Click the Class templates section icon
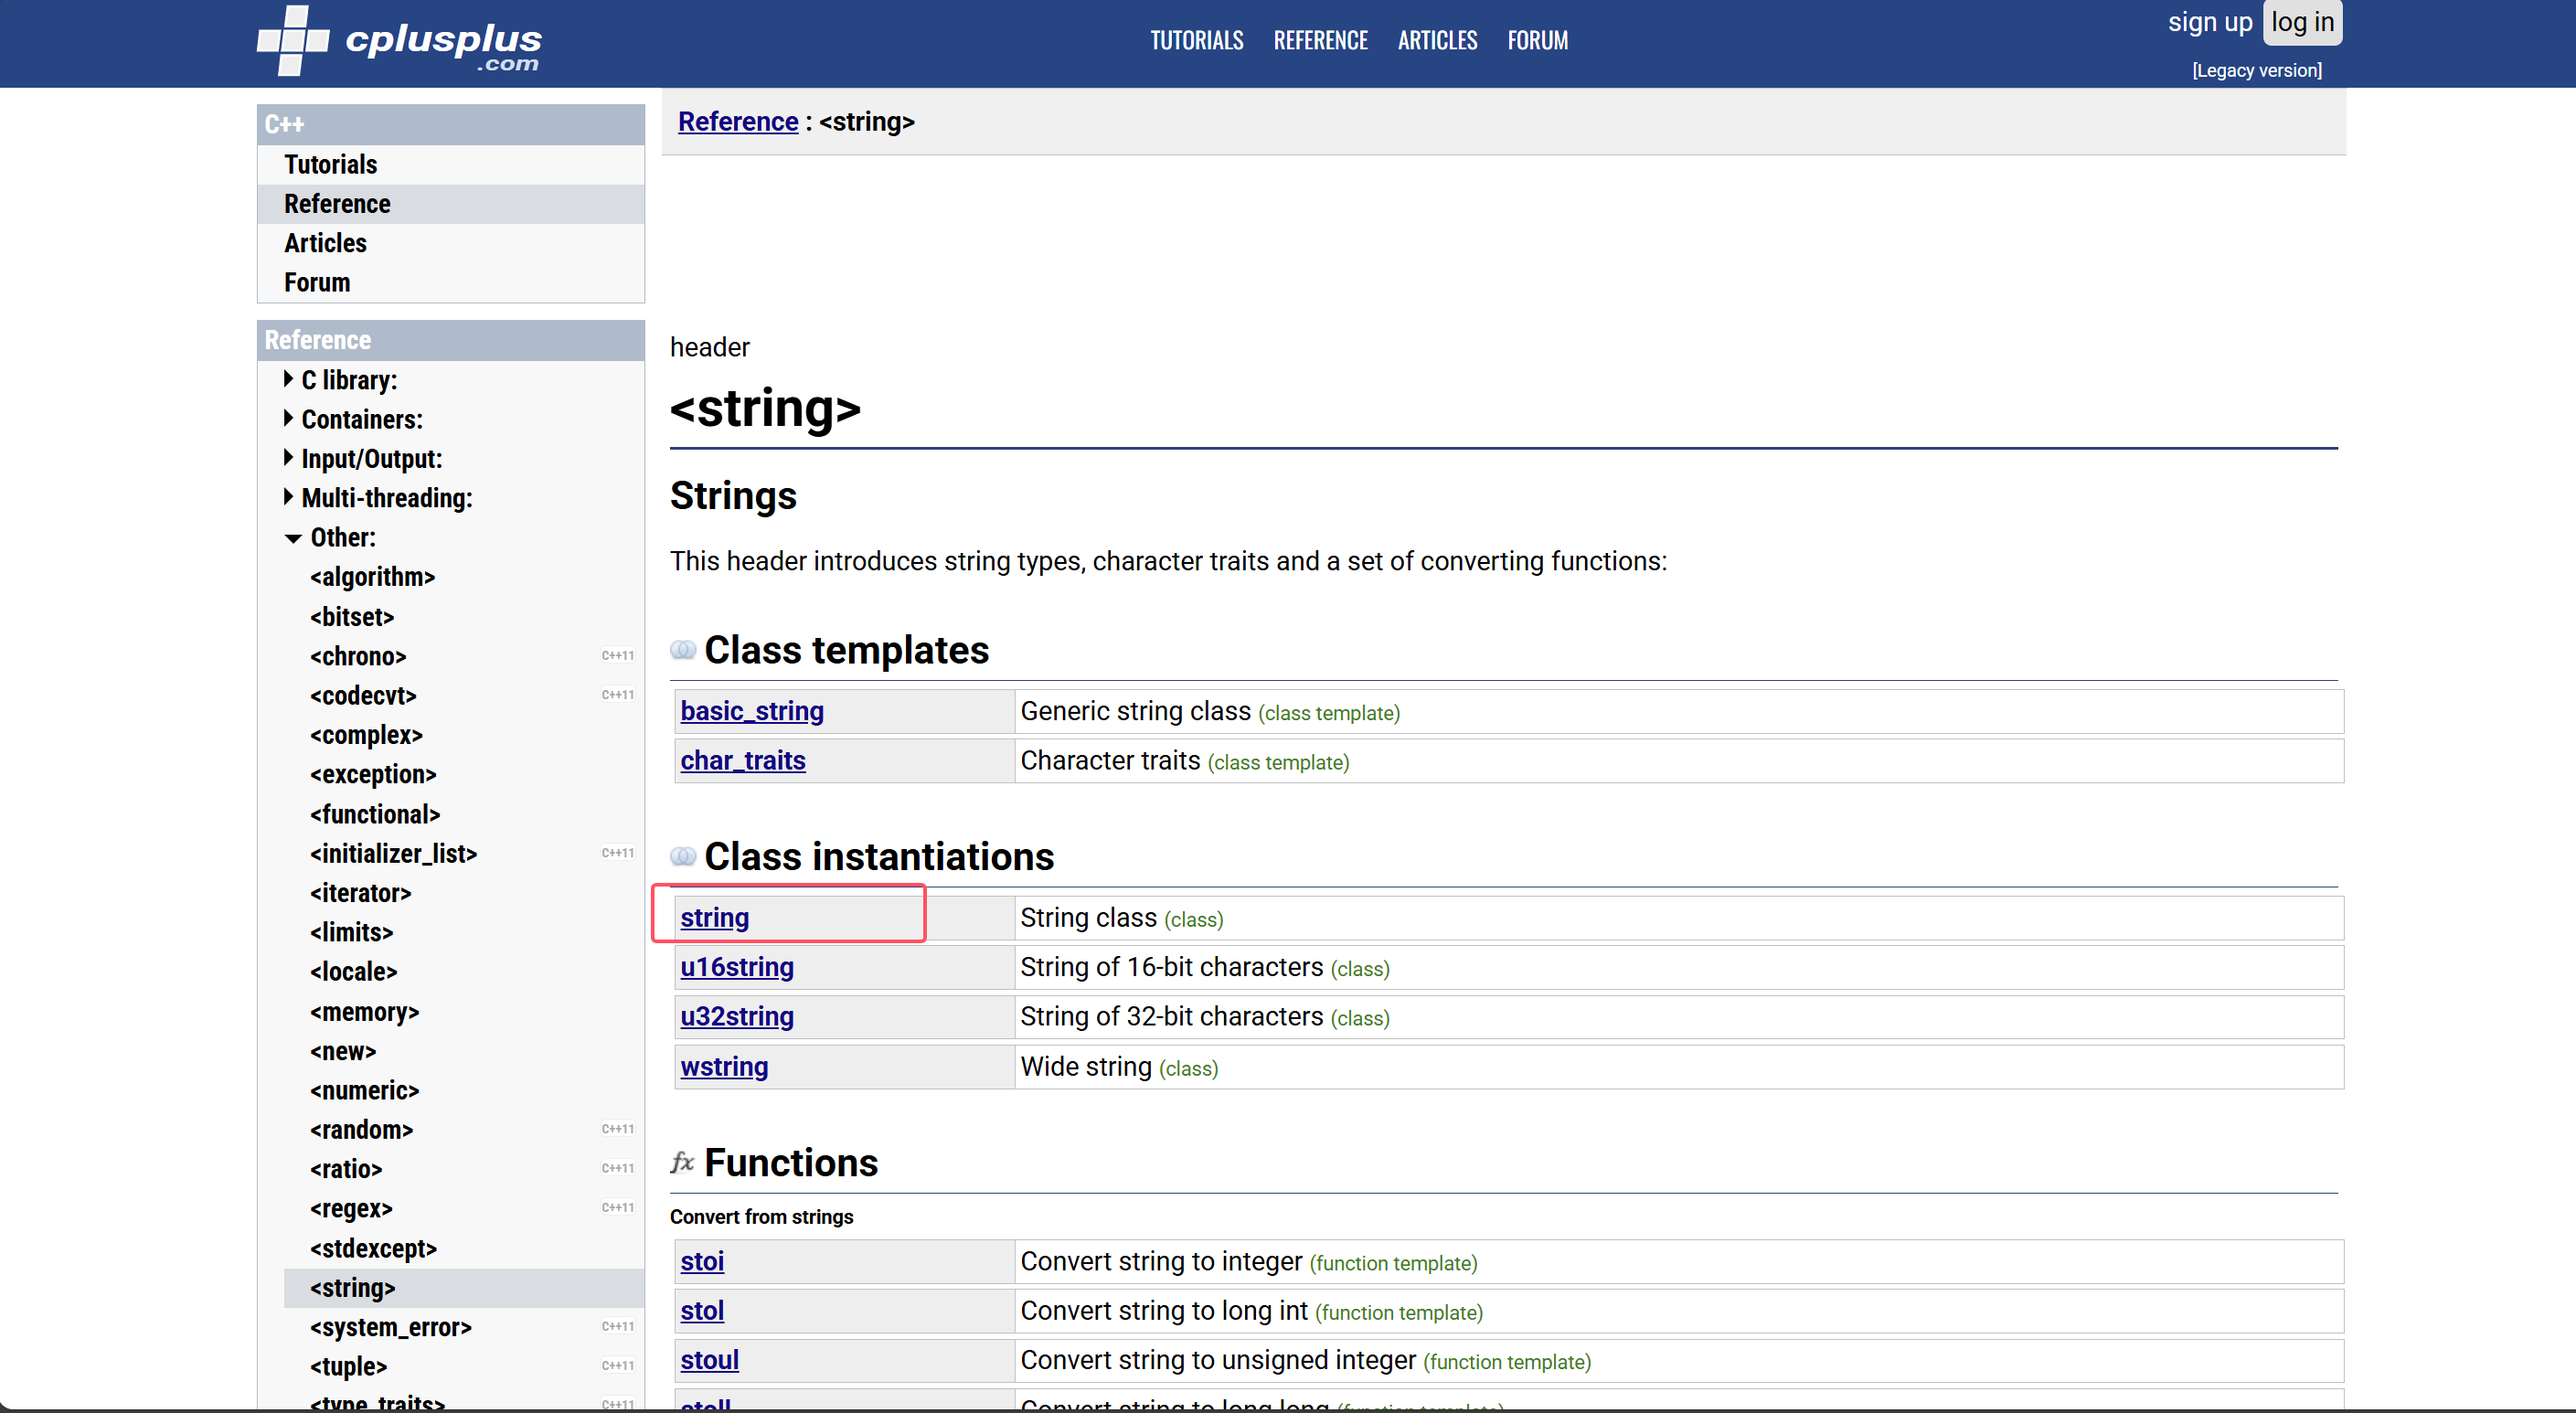Viewport: 2576px width, 1413px height. pyautogui.click(x=683, y=651)
